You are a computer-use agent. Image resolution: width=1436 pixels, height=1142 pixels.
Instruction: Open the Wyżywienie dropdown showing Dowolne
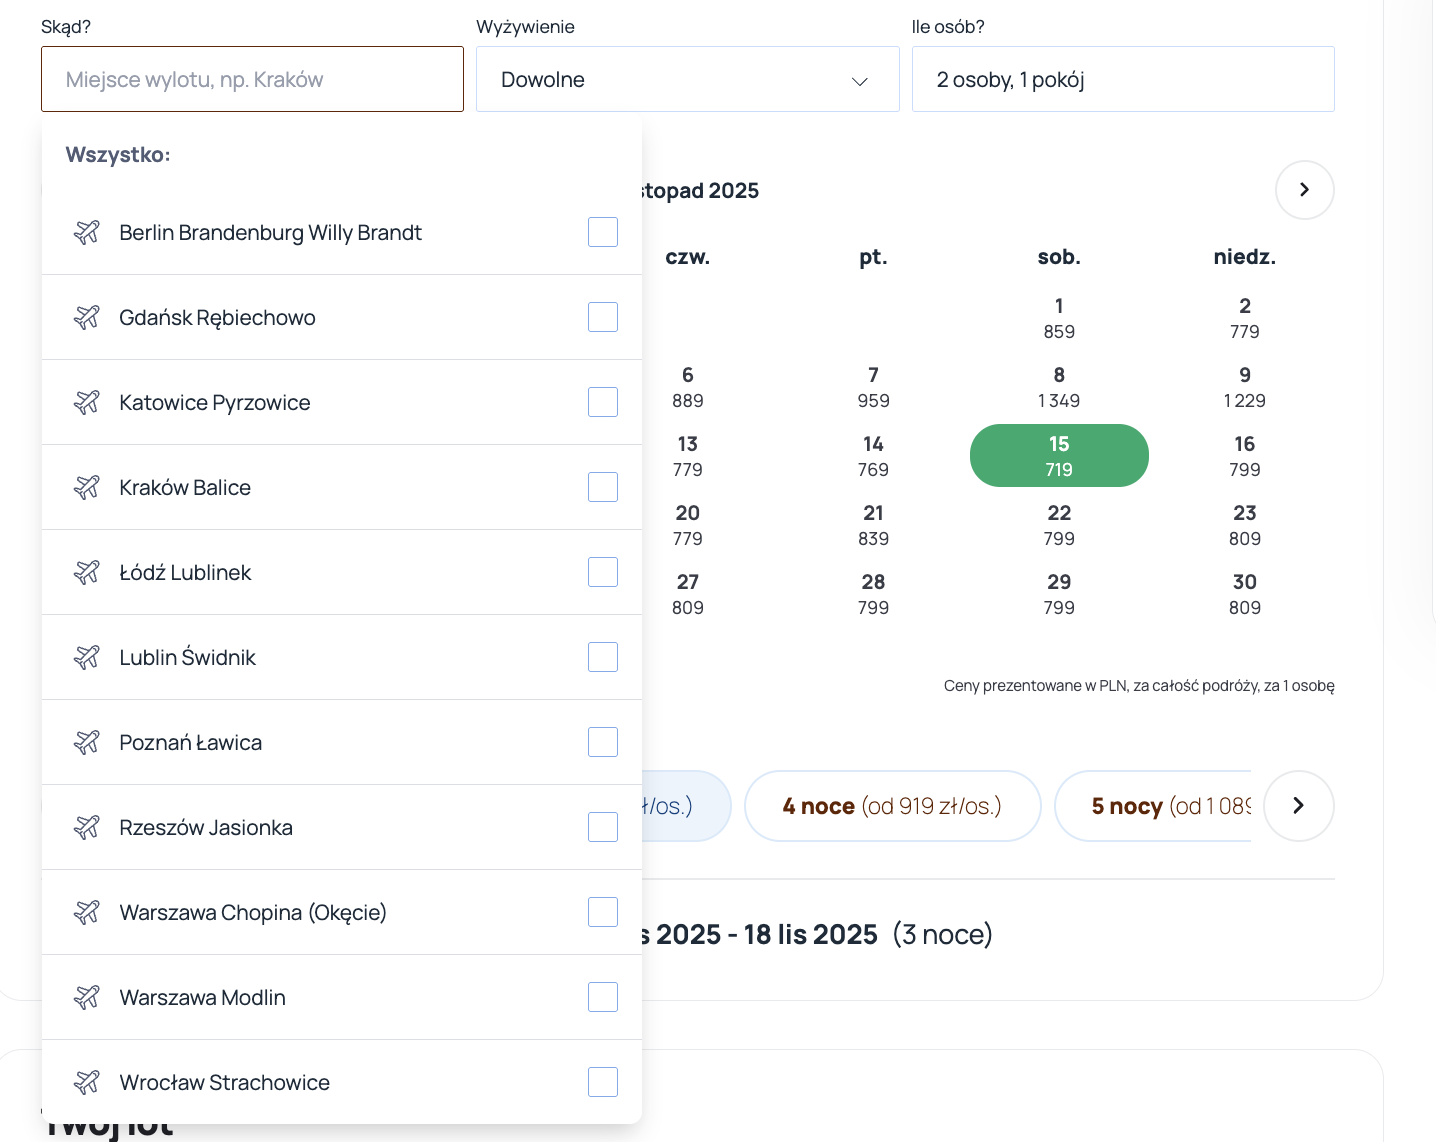[x=687, y=79]
